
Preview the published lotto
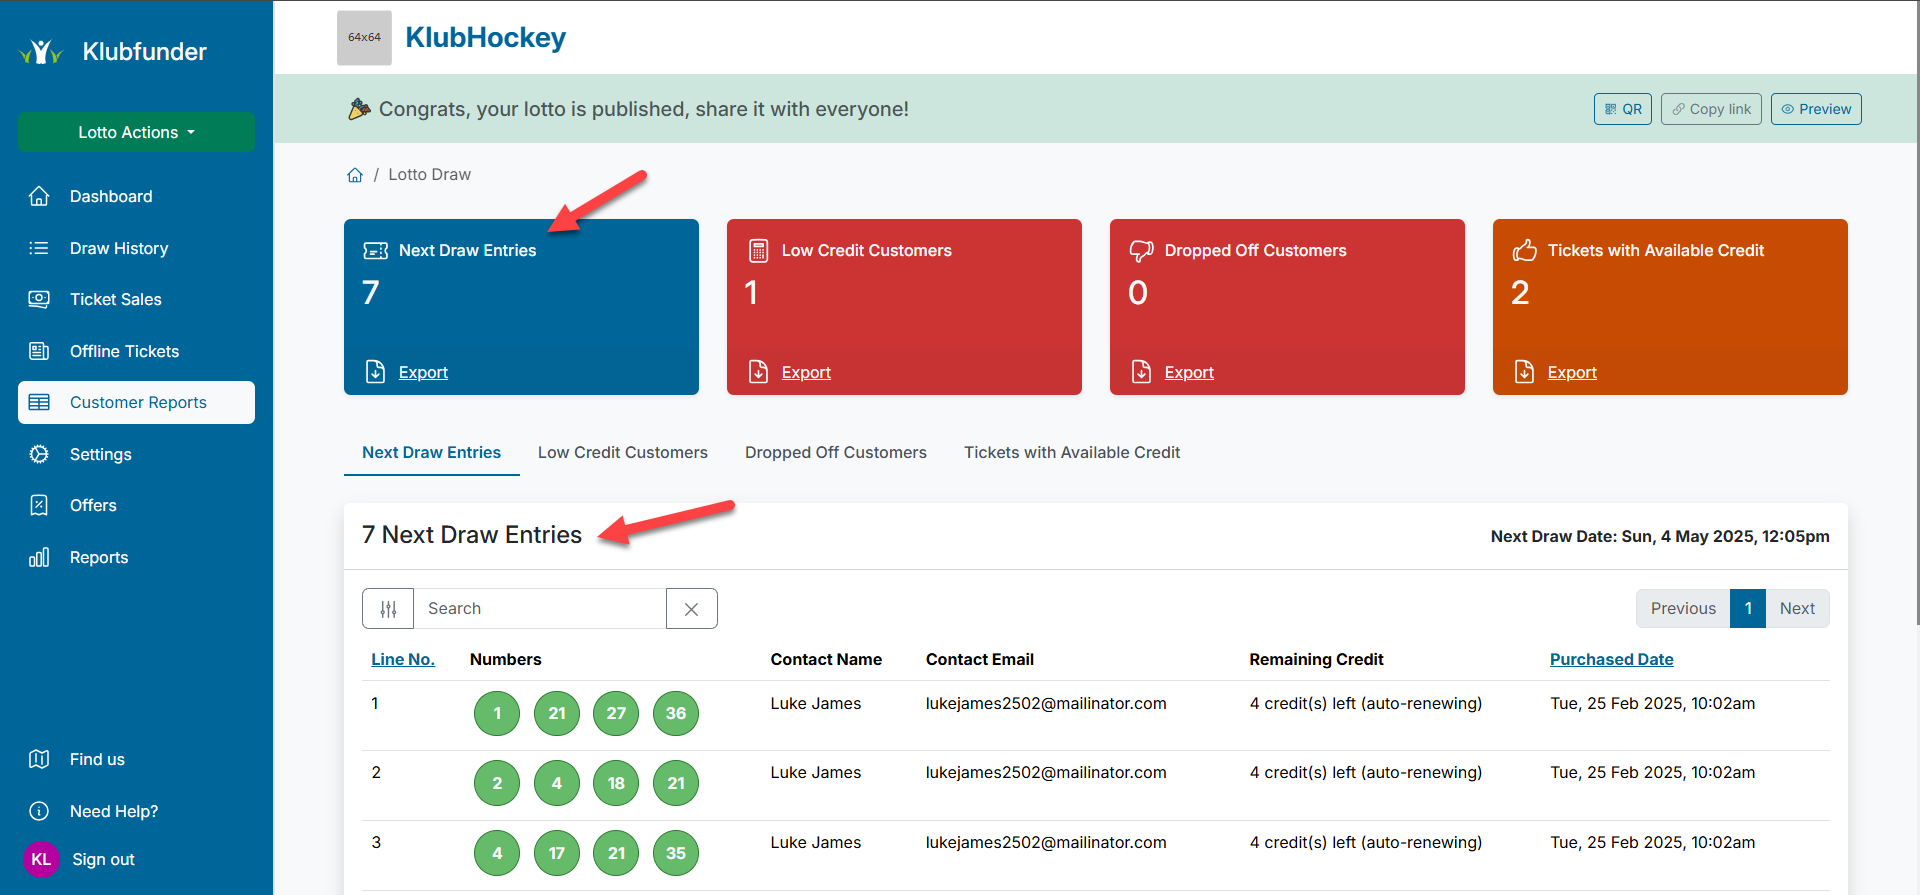[1816, 109]
